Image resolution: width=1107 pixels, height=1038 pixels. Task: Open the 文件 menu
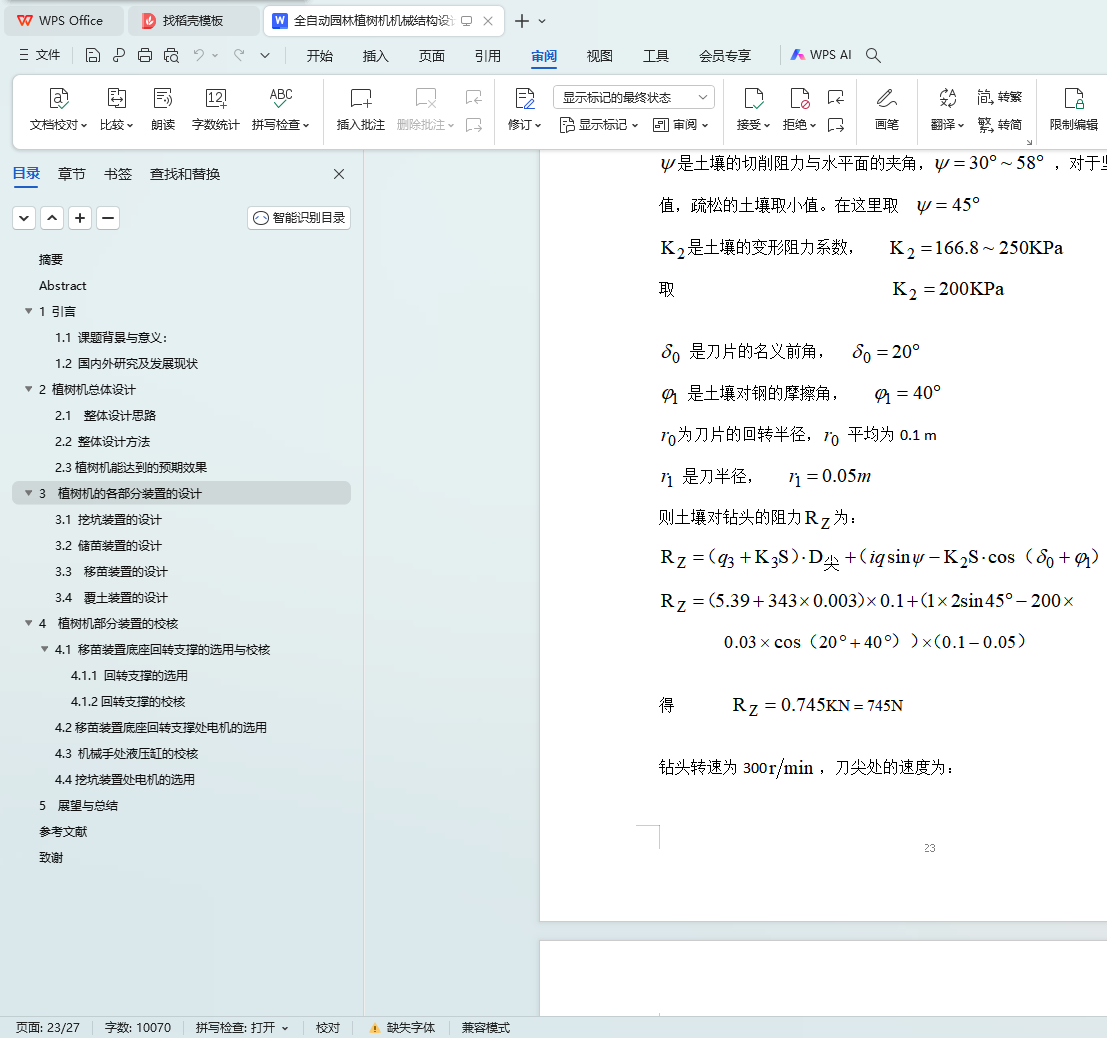40,55
